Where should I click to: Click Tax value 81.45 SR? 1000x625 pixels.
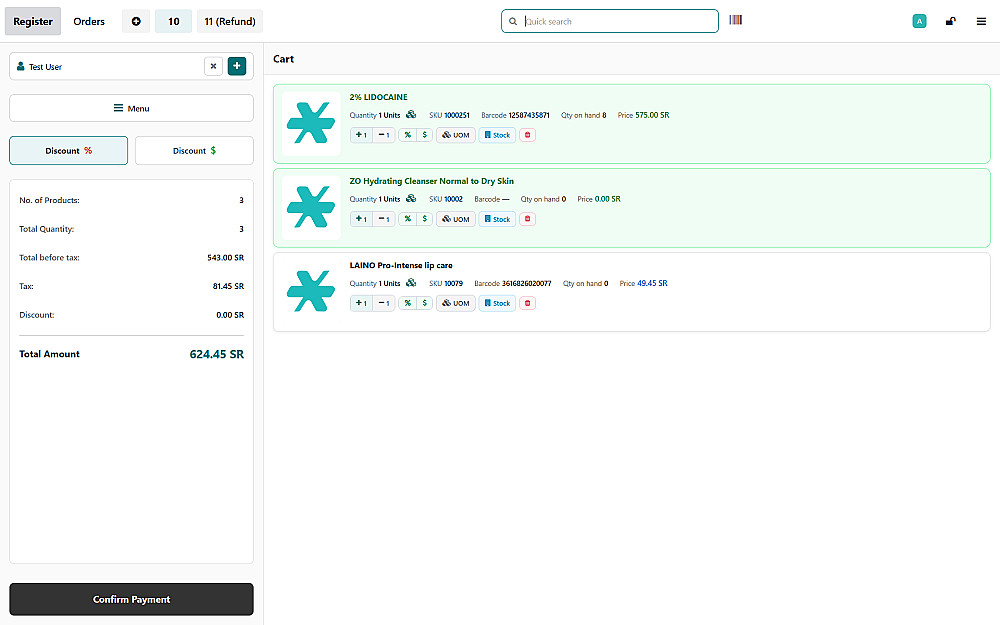pyautogui.click(x=228, y=287)
